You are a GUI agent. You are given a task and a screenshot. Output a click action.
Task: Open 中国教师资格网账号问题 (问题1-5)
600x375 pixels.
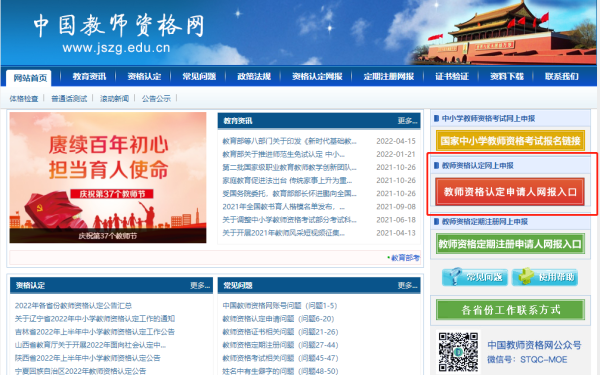point(280,306)
